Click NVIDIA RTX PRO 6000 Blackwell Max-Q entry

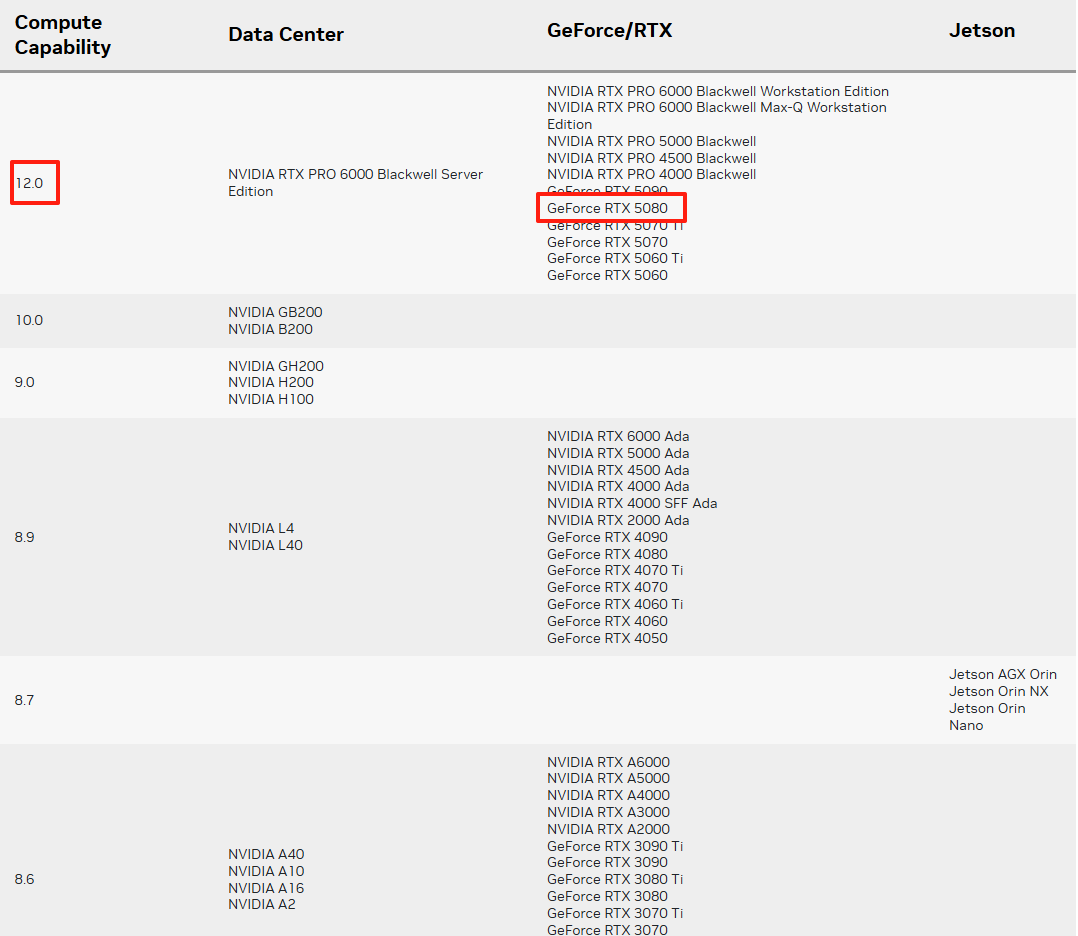[x=717, y=116]
